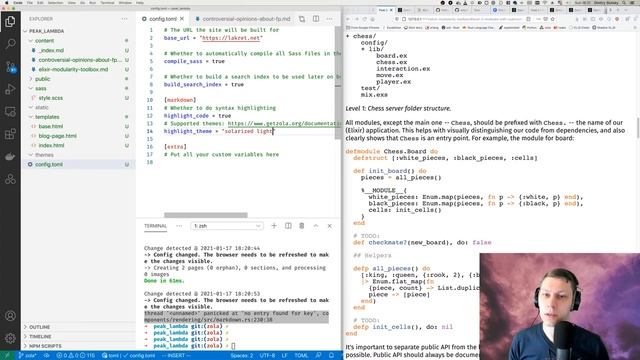The height and width of the screenshot is (360, 640).
Task: Select the TERMINAL panel tab
Action: tap(156, 226)
